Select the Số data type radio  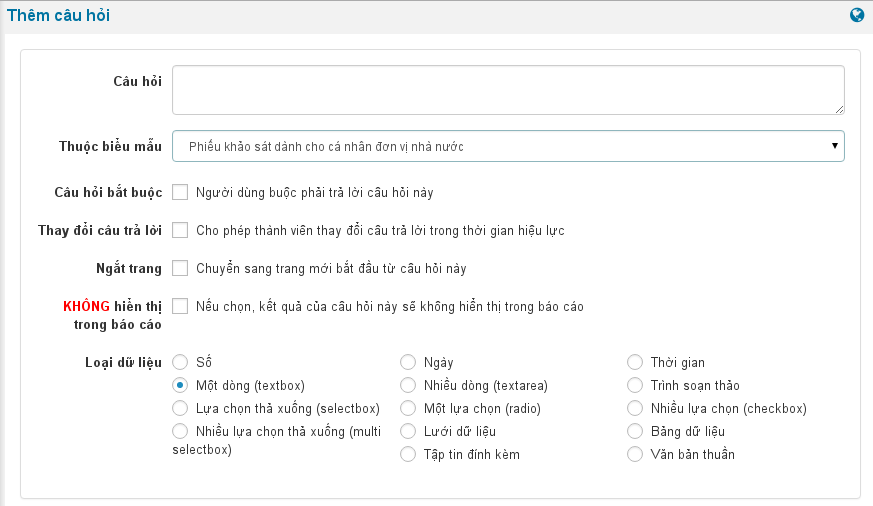click(x=180, y=362)
